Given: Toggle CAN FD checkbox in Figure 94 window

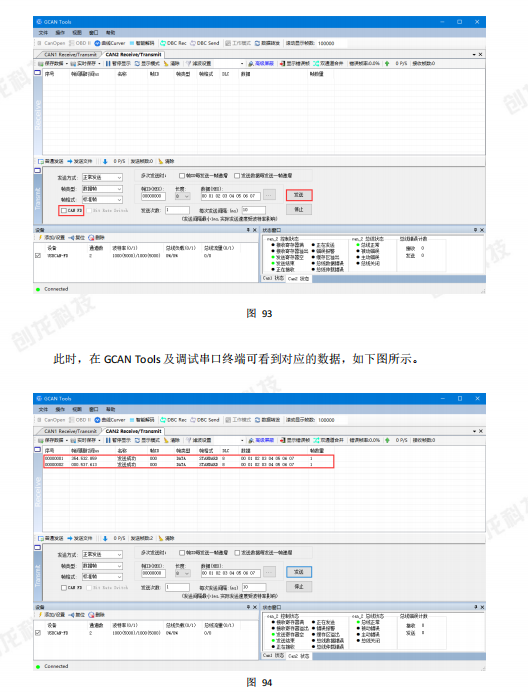Looking at the screenshot, I should coord(64,587).
